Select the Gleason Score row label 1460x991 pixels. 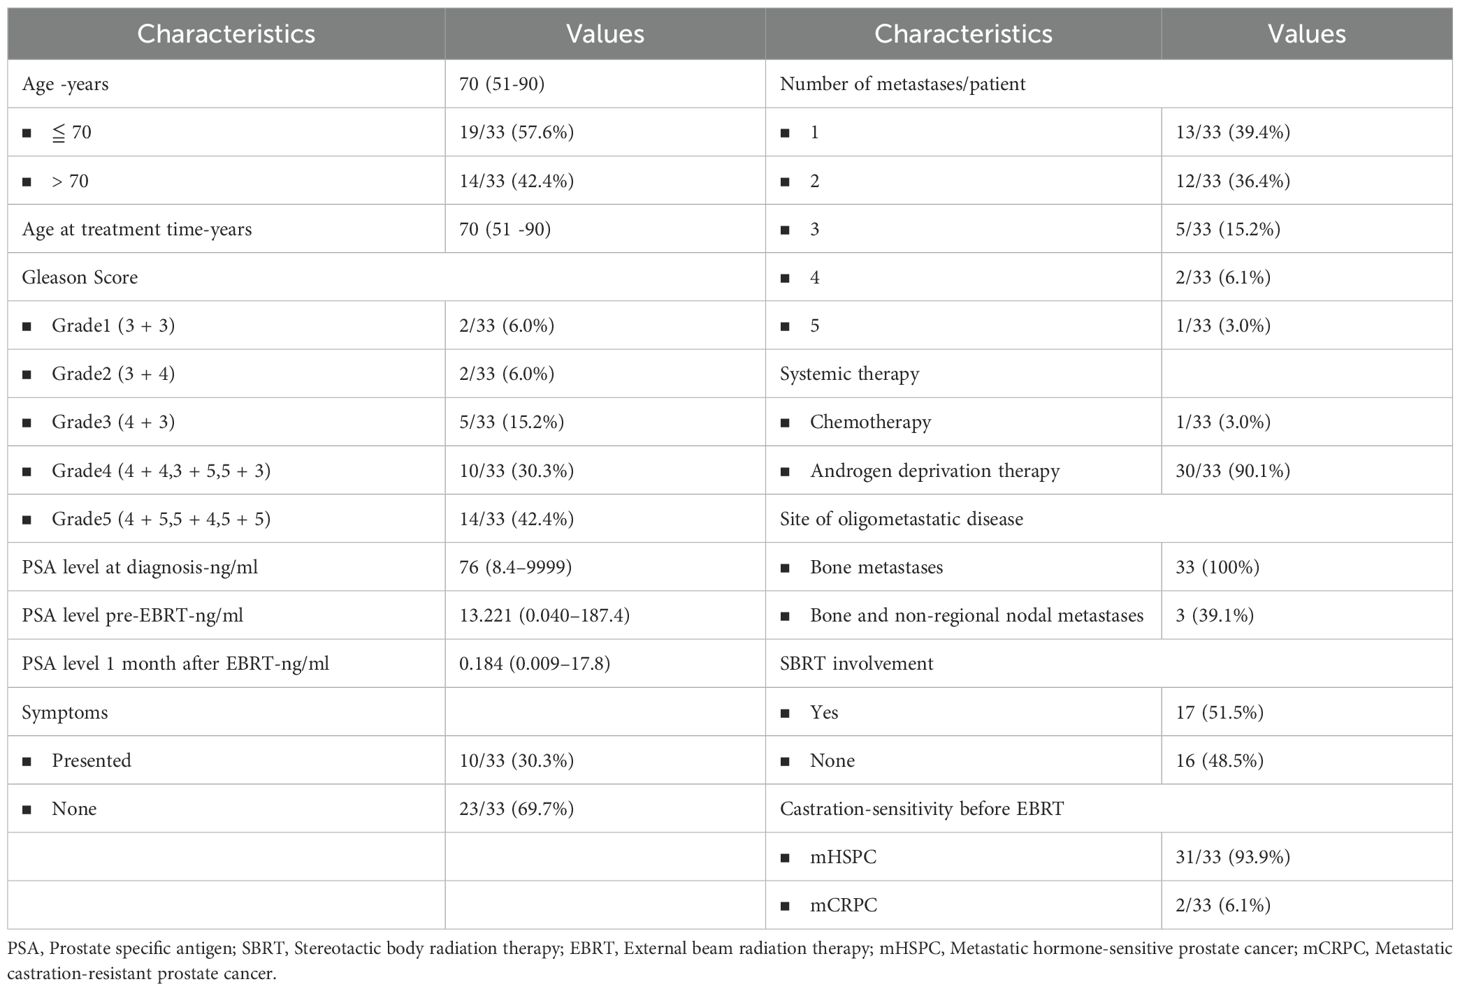tap(80, 277)
